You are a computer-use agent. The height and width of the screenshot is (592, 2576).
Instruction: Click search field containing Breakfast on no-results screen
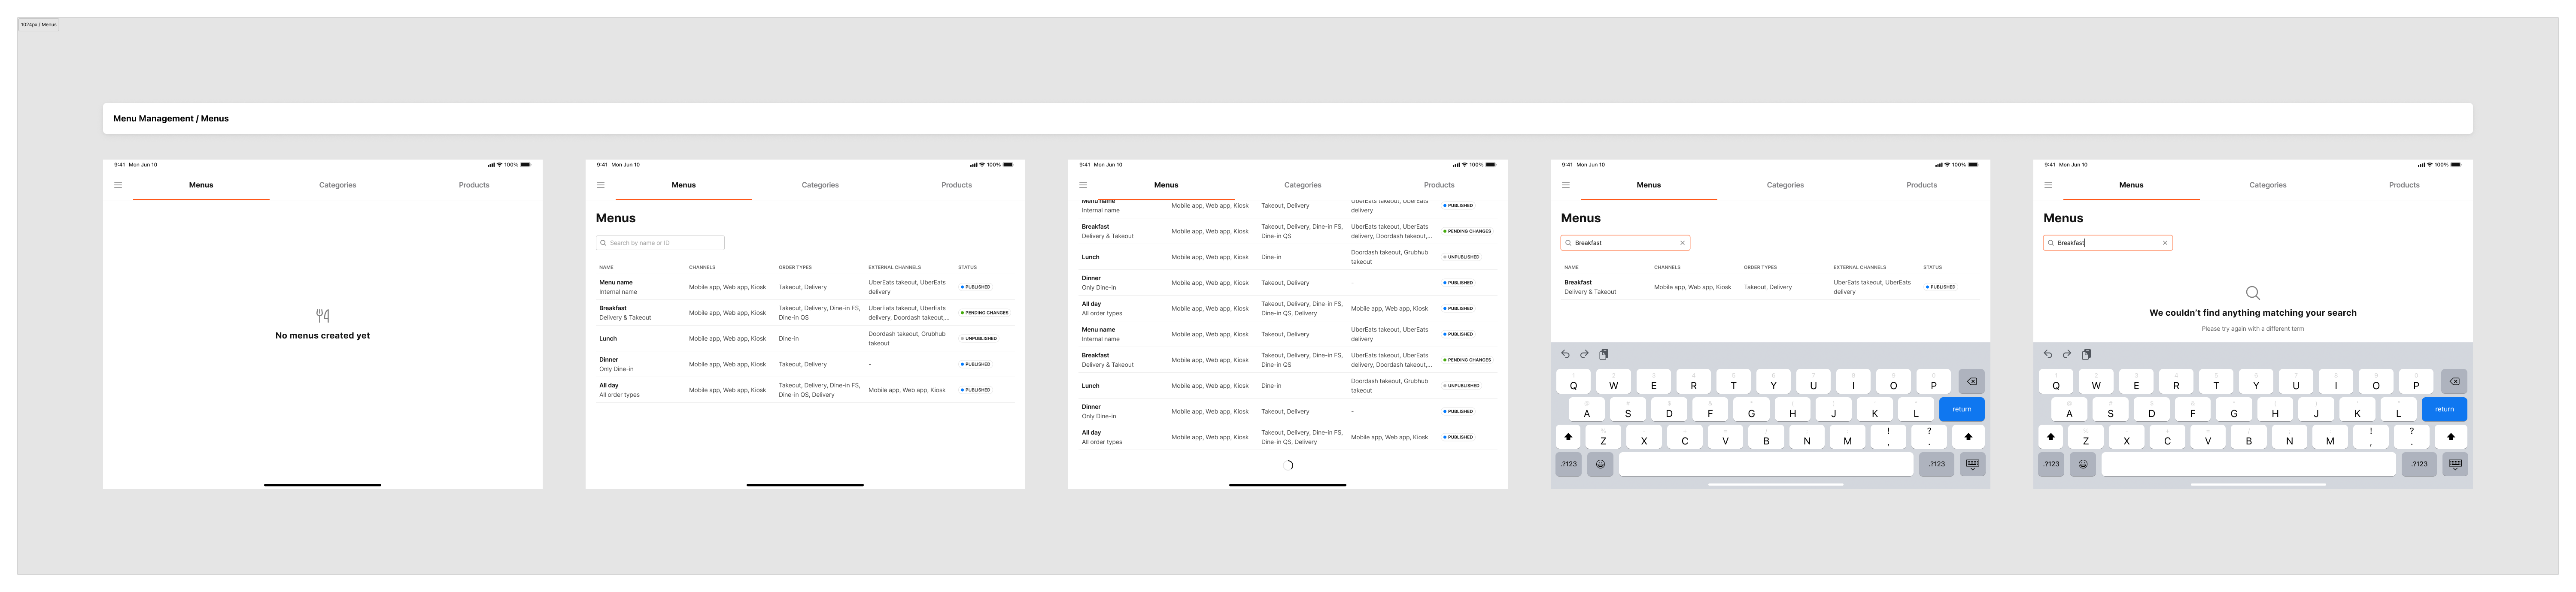click(x=2107, y=243)
